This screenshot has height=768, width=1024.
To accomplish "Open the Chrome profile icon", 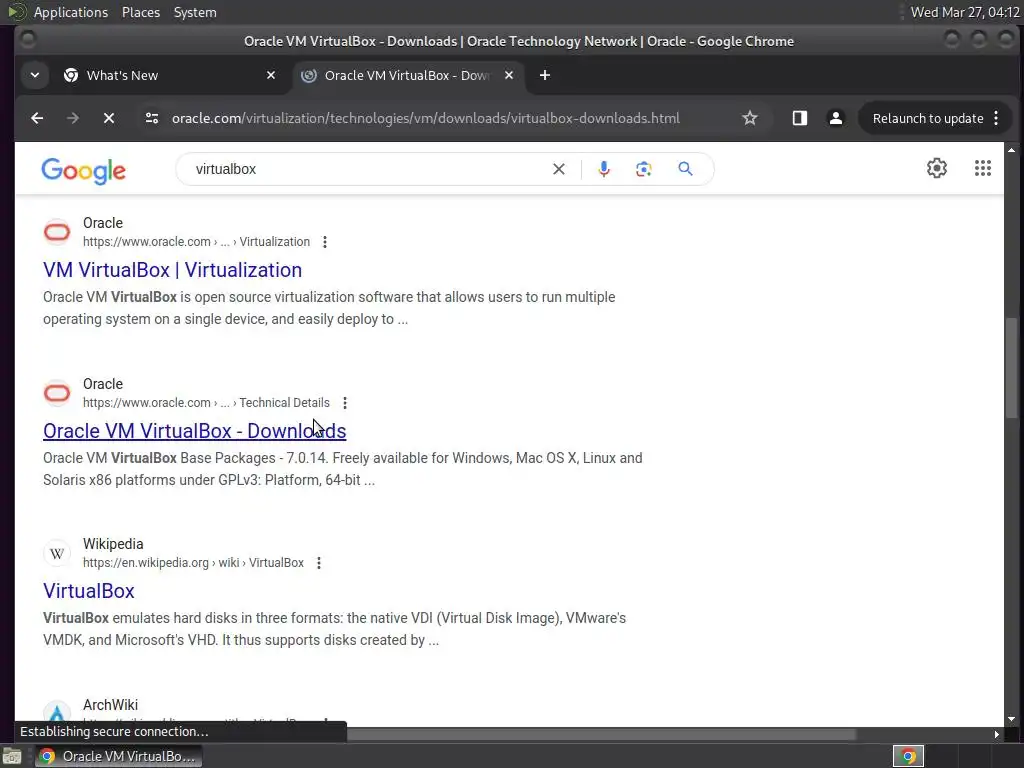I will (x=835, y=118).
